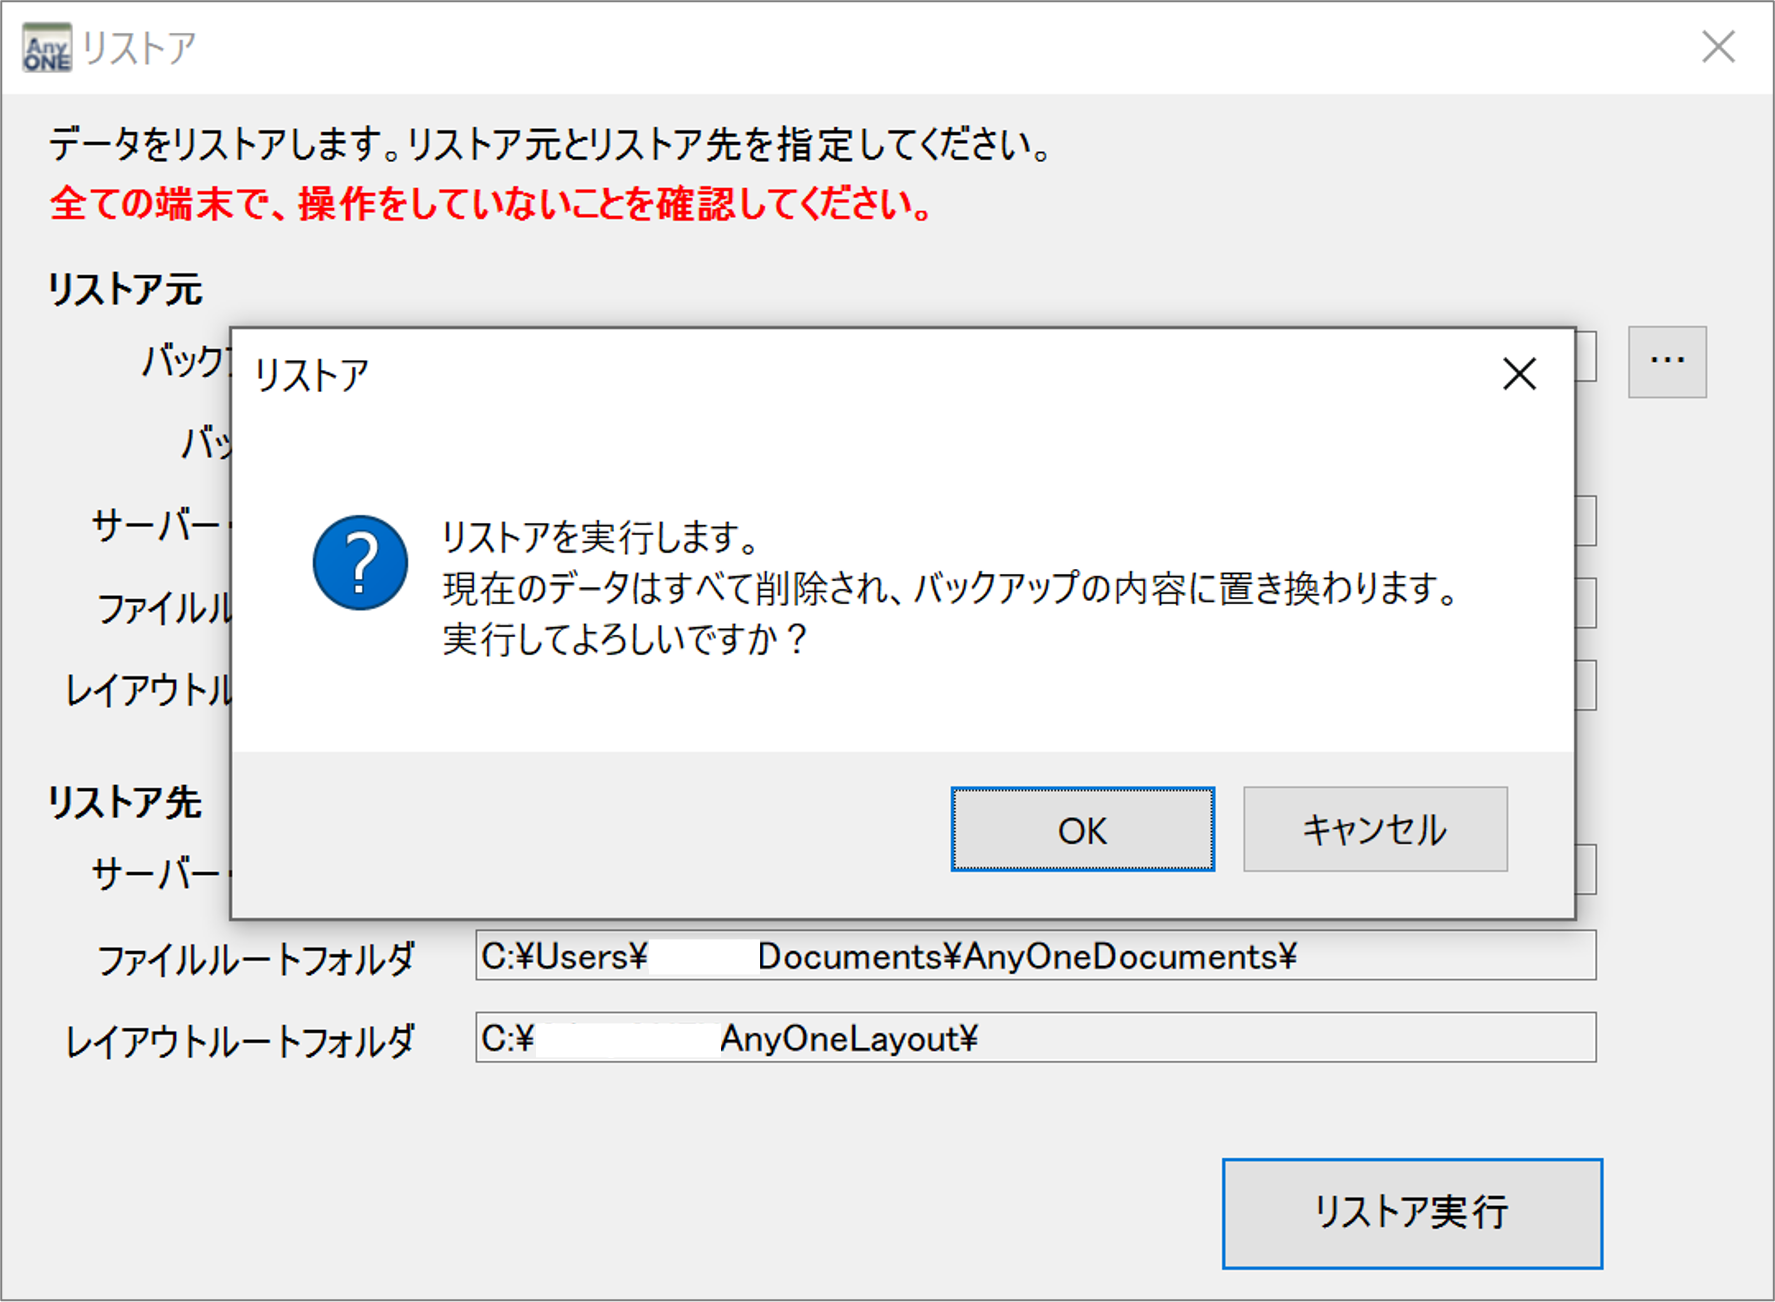This screenshot has height=1302, width=1775.
Task: Open the backup folder browse button
Action: point(1666,361)
